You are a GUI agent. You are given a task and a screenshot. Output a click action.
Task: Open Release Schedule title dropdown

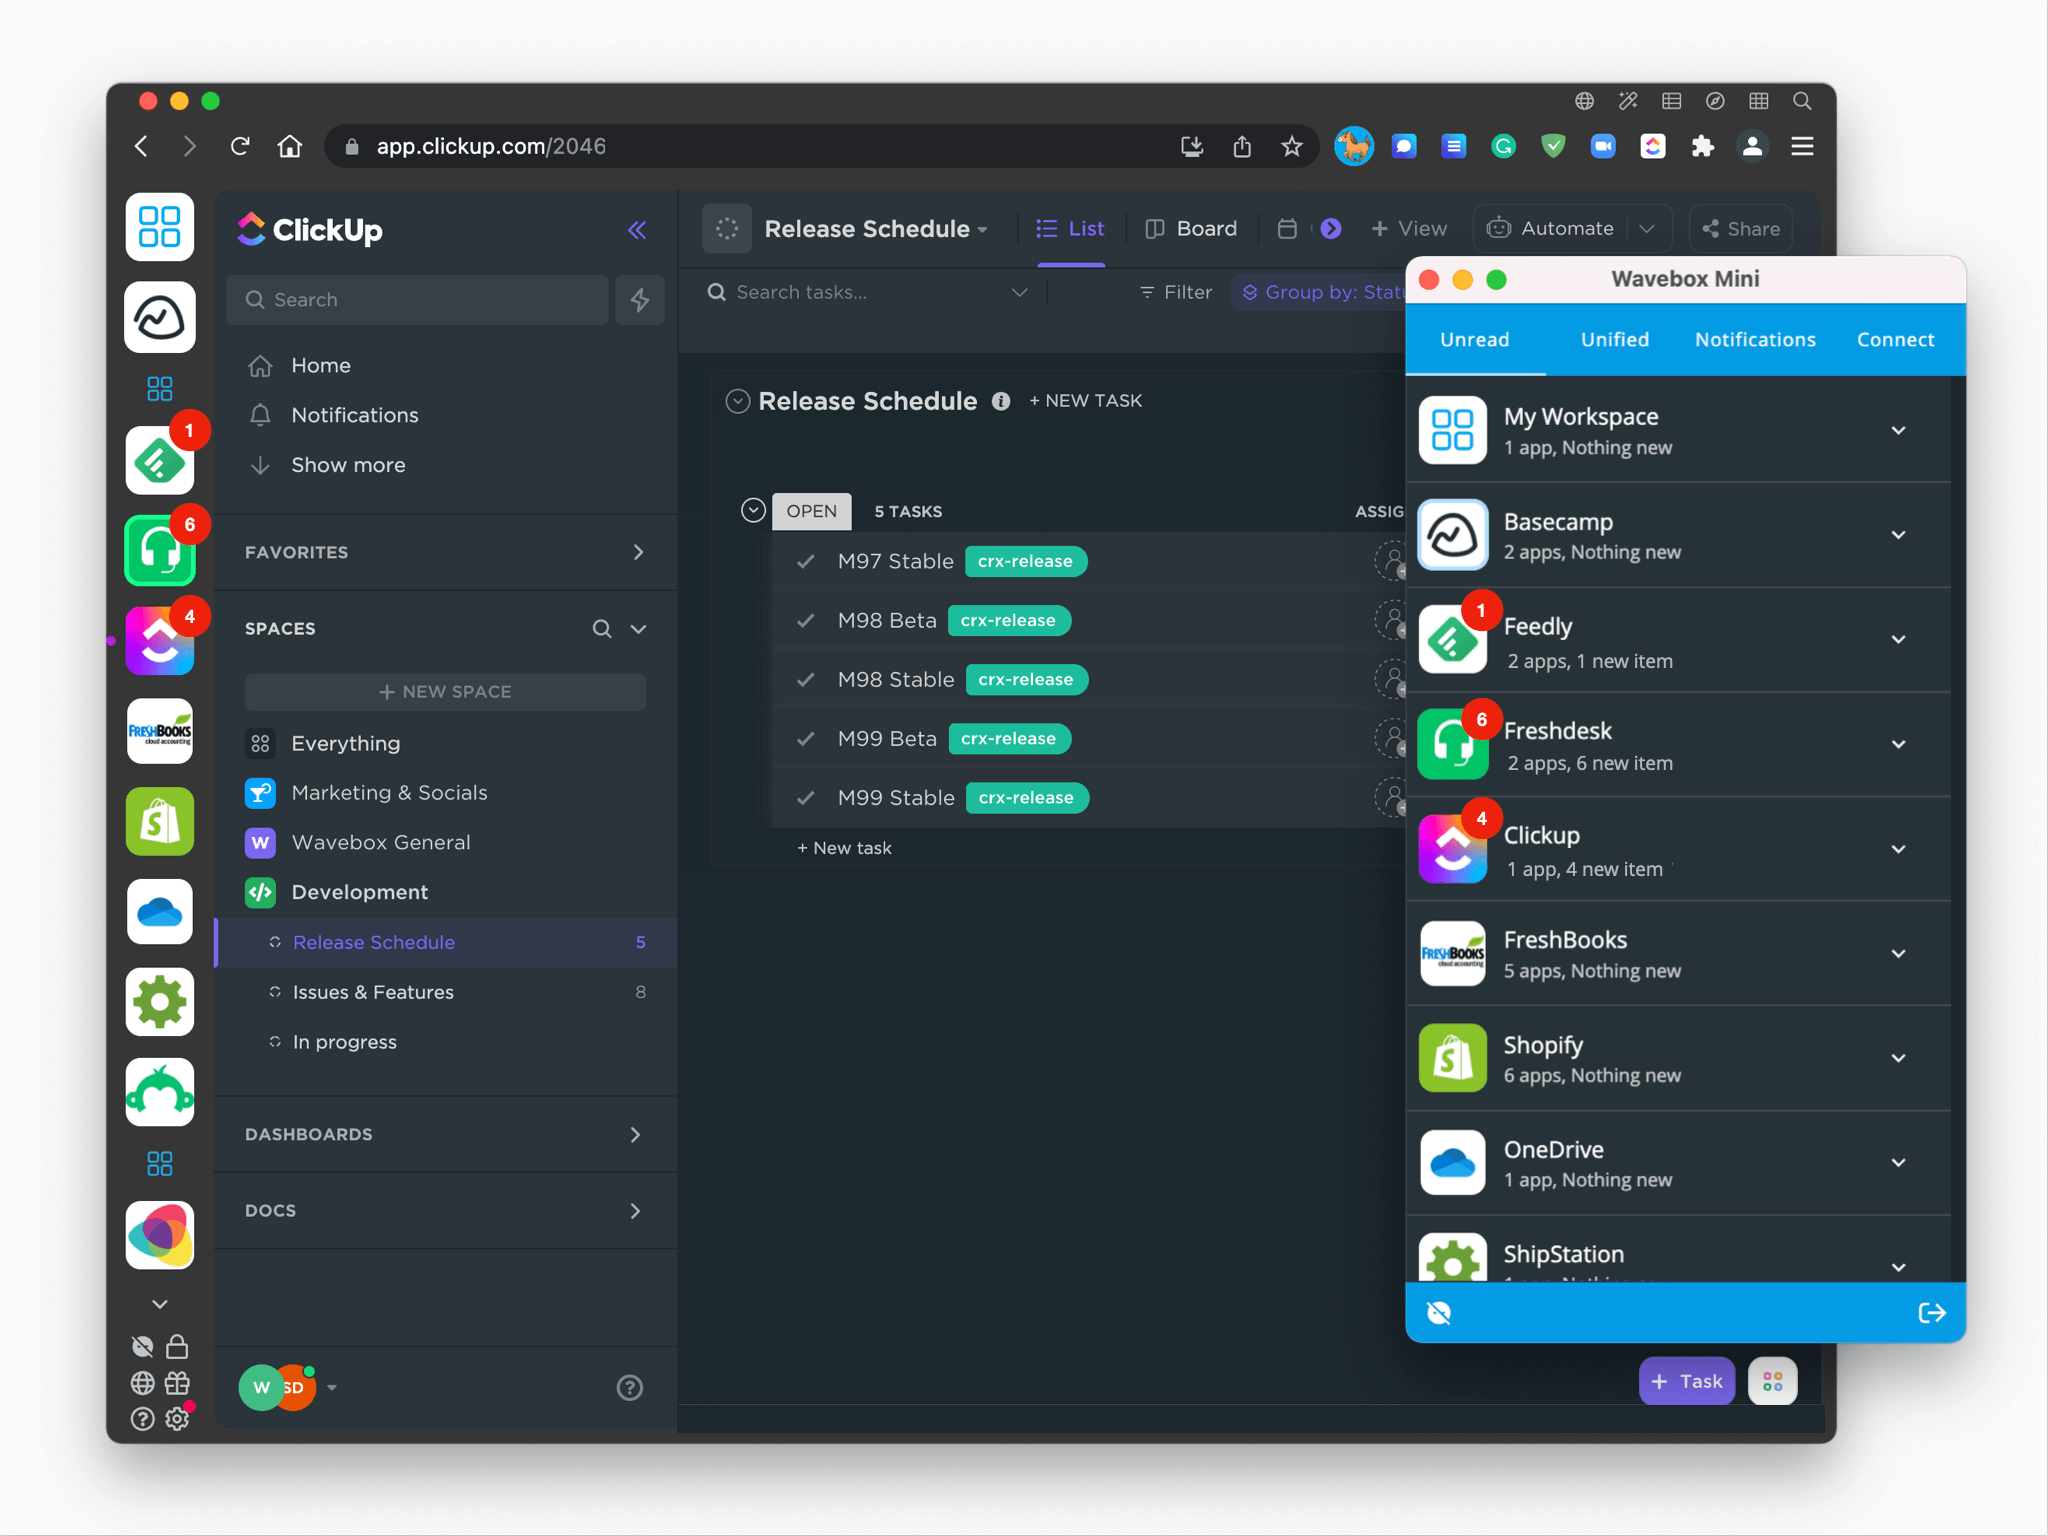coord(983,231)
